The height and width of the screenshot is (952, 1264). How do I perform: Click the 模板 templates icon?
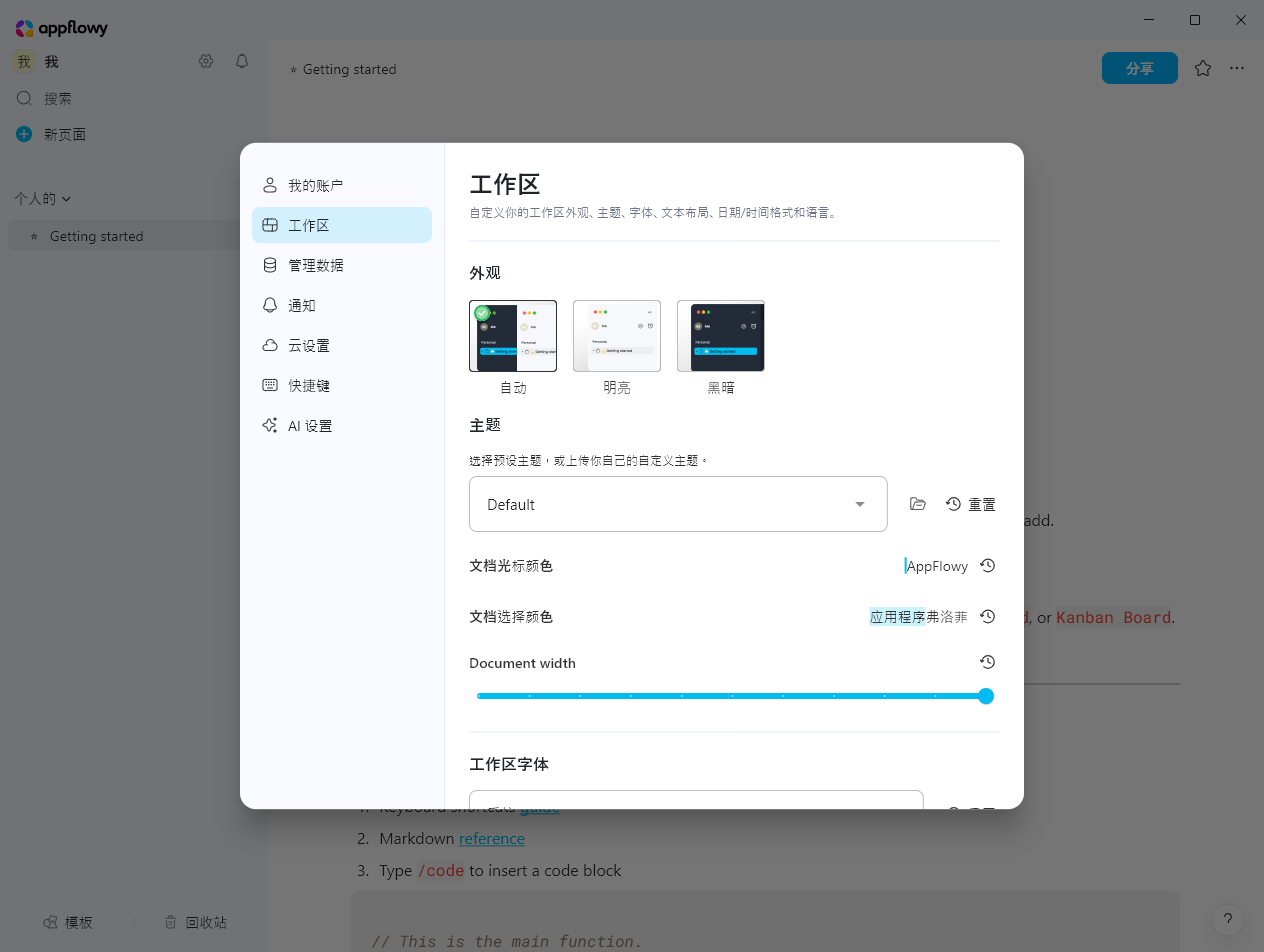[x=50, y=922]
